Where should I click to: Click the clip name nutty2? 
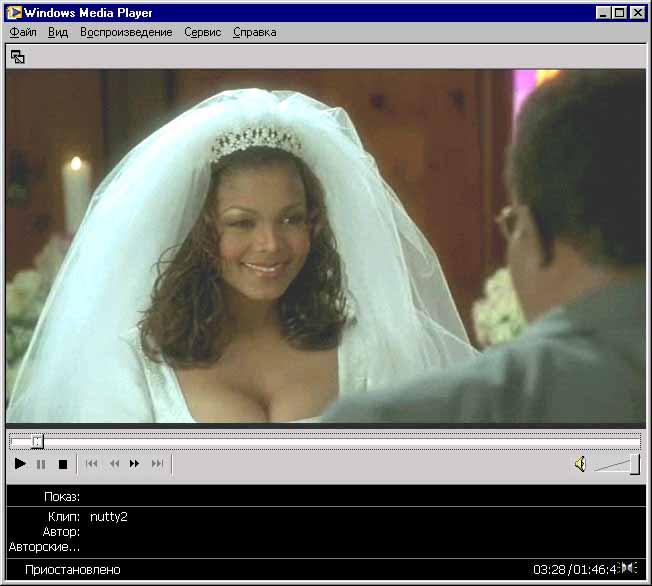click(109, 517)
